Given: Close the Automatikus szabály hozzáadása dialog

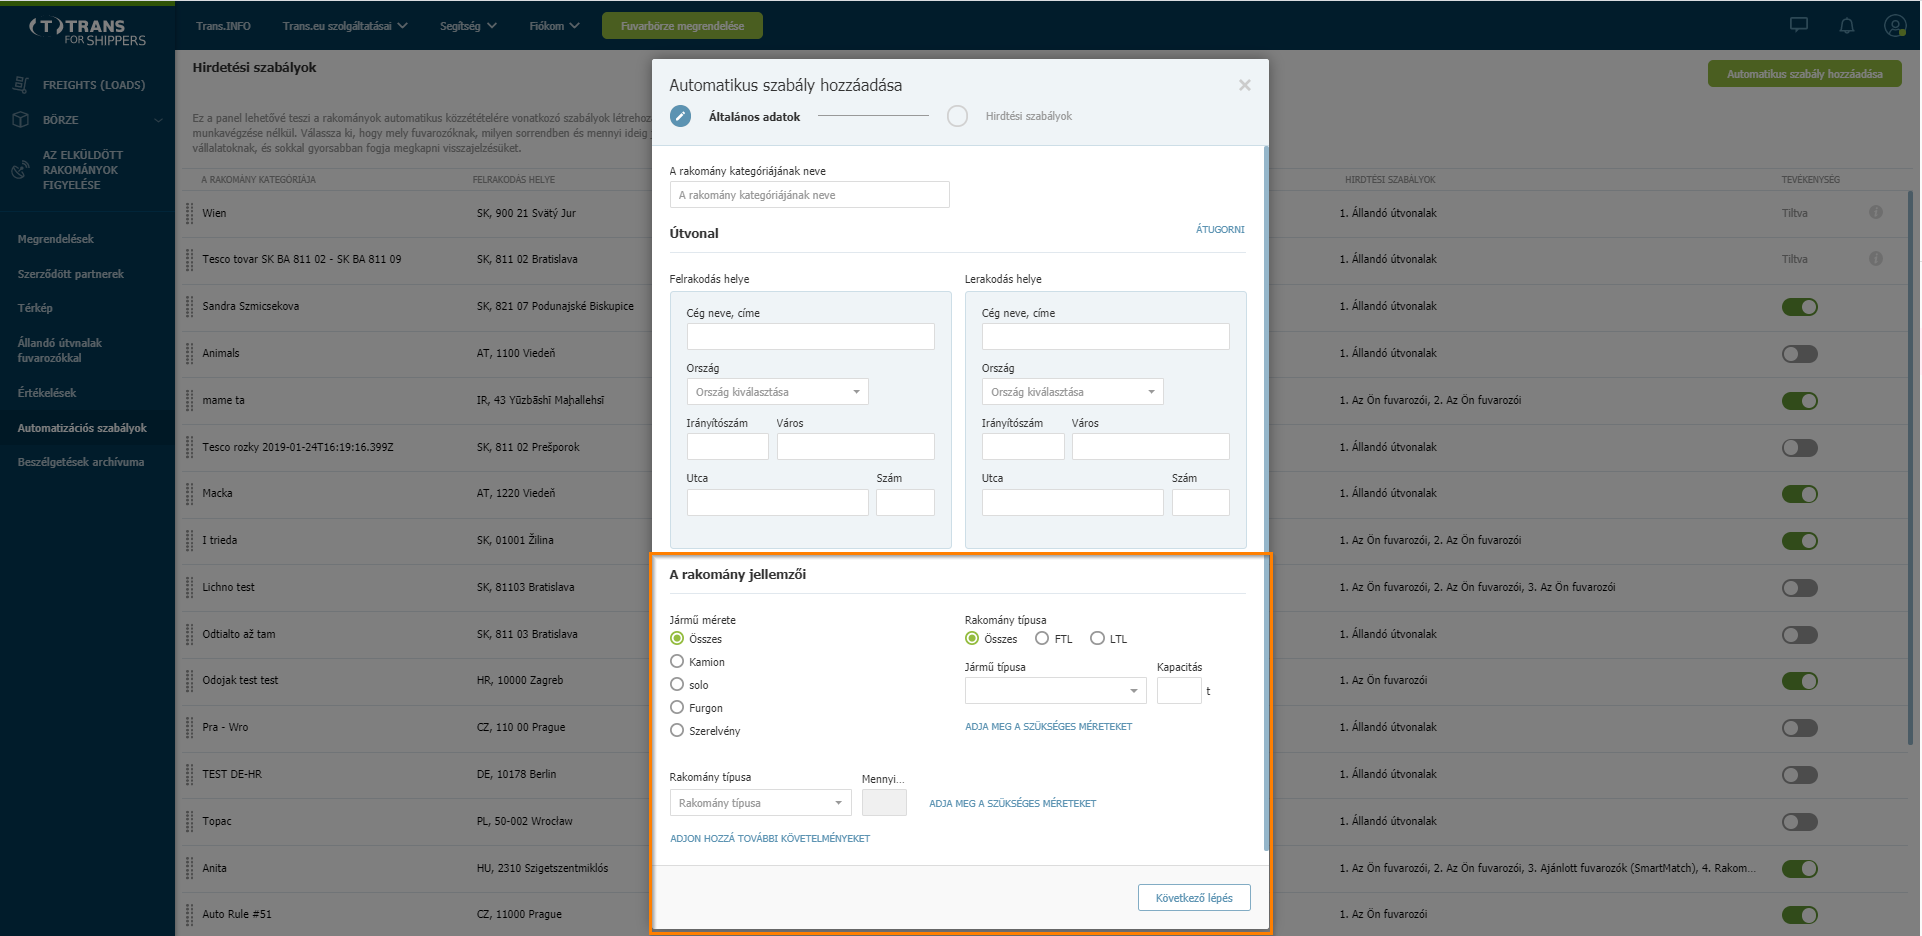Looking at the screenshot, I should [x=1244, y=85].
